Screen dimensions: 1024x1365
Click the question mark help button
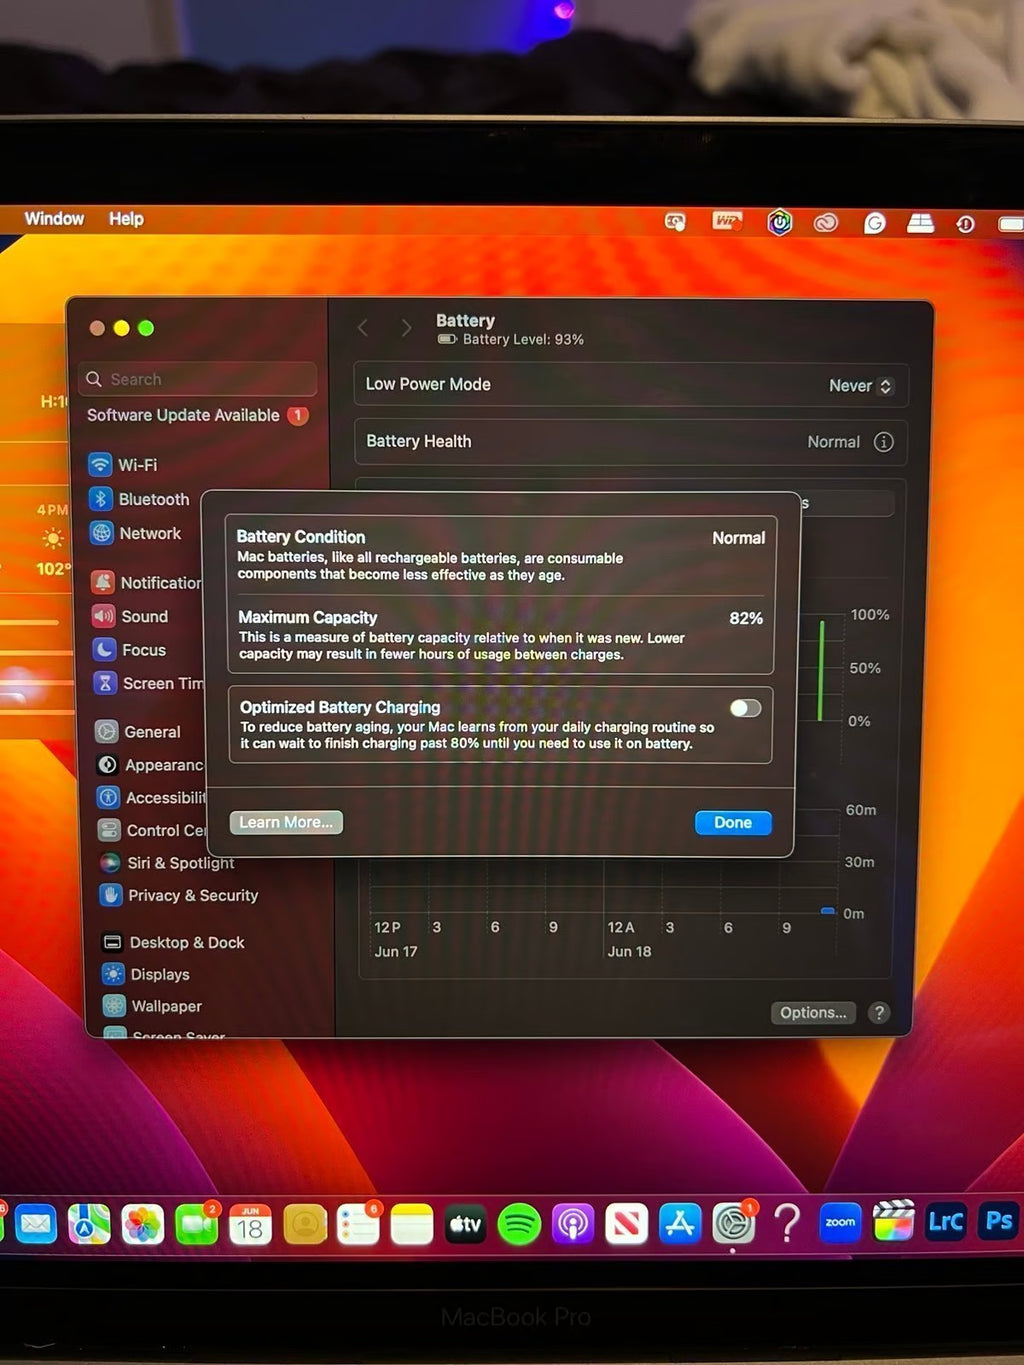coord(879,1012)
